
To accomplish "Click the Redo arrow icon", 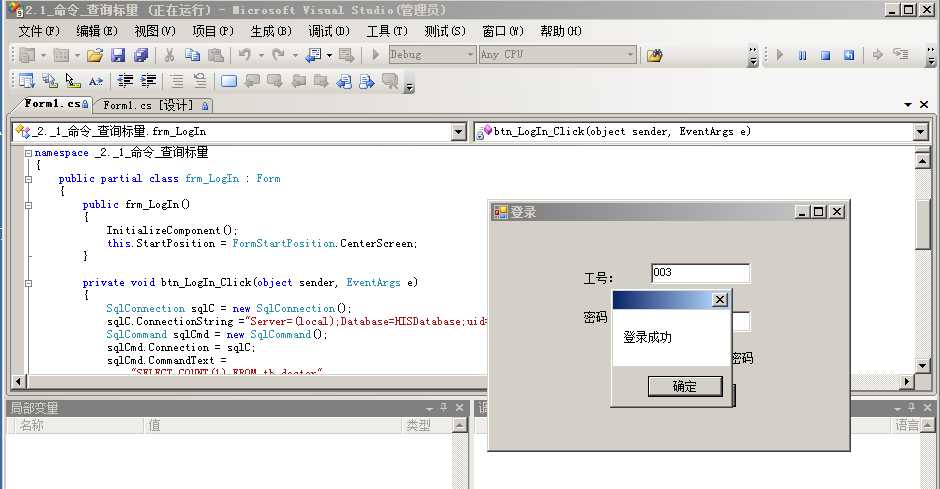I will pyautogui.click(x=278, y=55).
